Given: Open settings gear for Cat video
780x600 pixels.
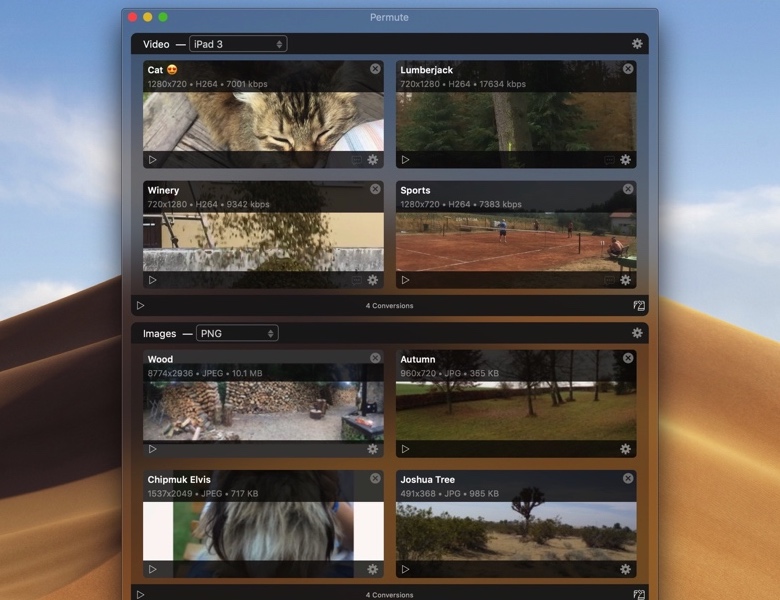Looking at the screenshot, I should 373,160.
